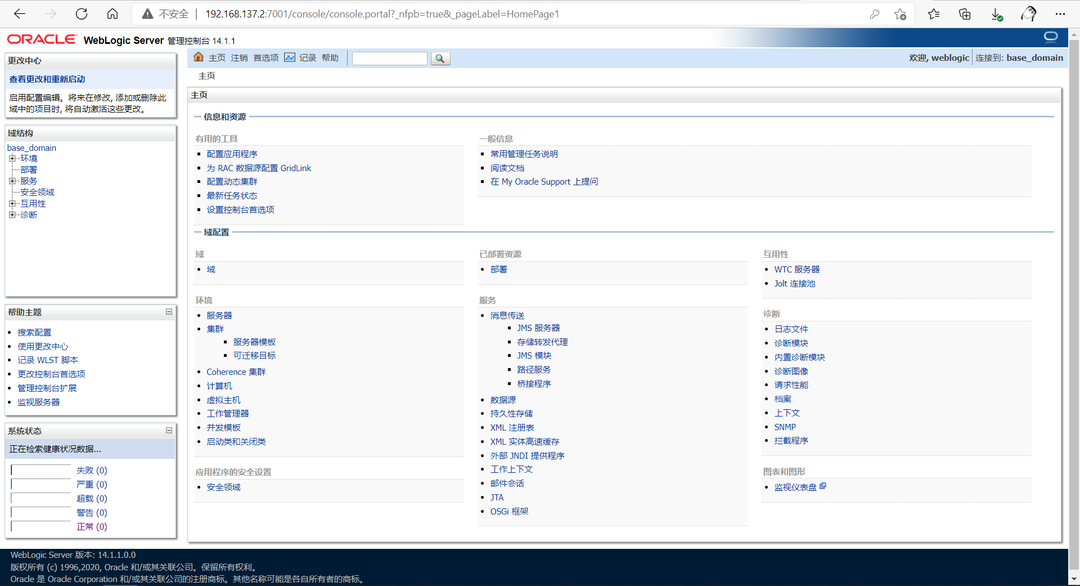Click the browser home icon
The image size is (1080, 586).
coord(112,14)
